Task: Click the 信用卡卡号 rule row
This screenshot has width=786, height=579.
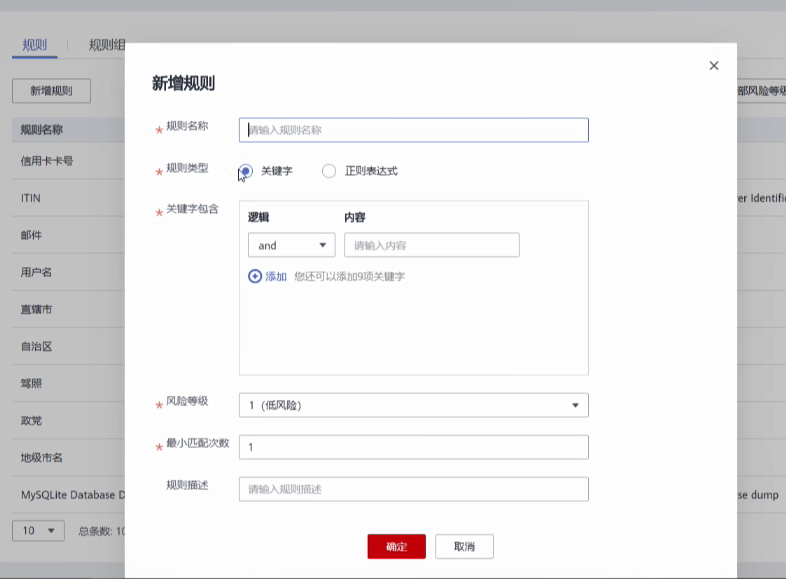Action: click(68, 161)
